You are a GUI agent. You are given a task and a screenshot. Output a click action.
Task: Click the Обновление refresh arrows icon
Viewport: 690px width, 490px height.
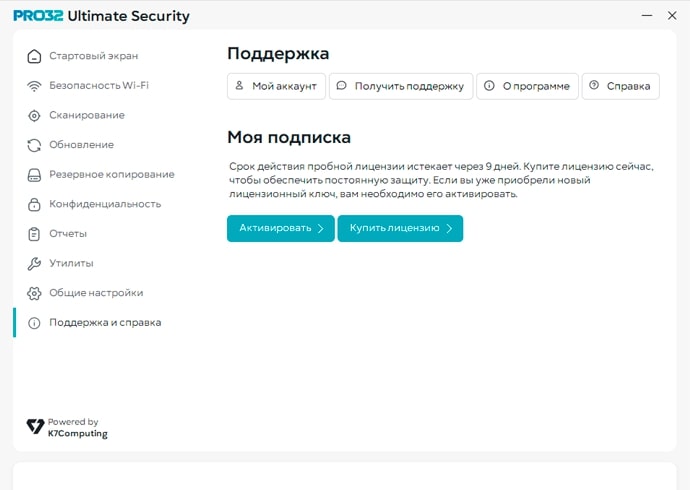[x=34, y=145]
